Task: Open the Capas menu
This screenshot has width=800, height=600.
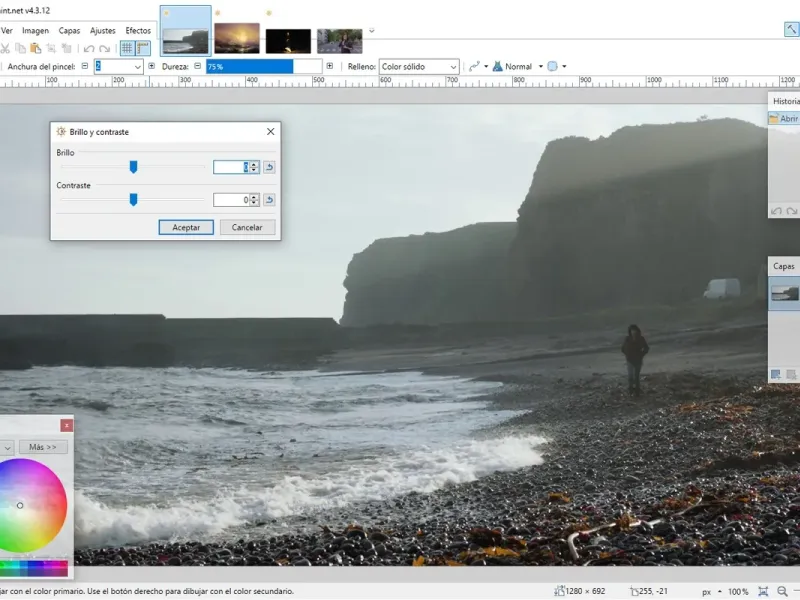Action: pos(69,31)
